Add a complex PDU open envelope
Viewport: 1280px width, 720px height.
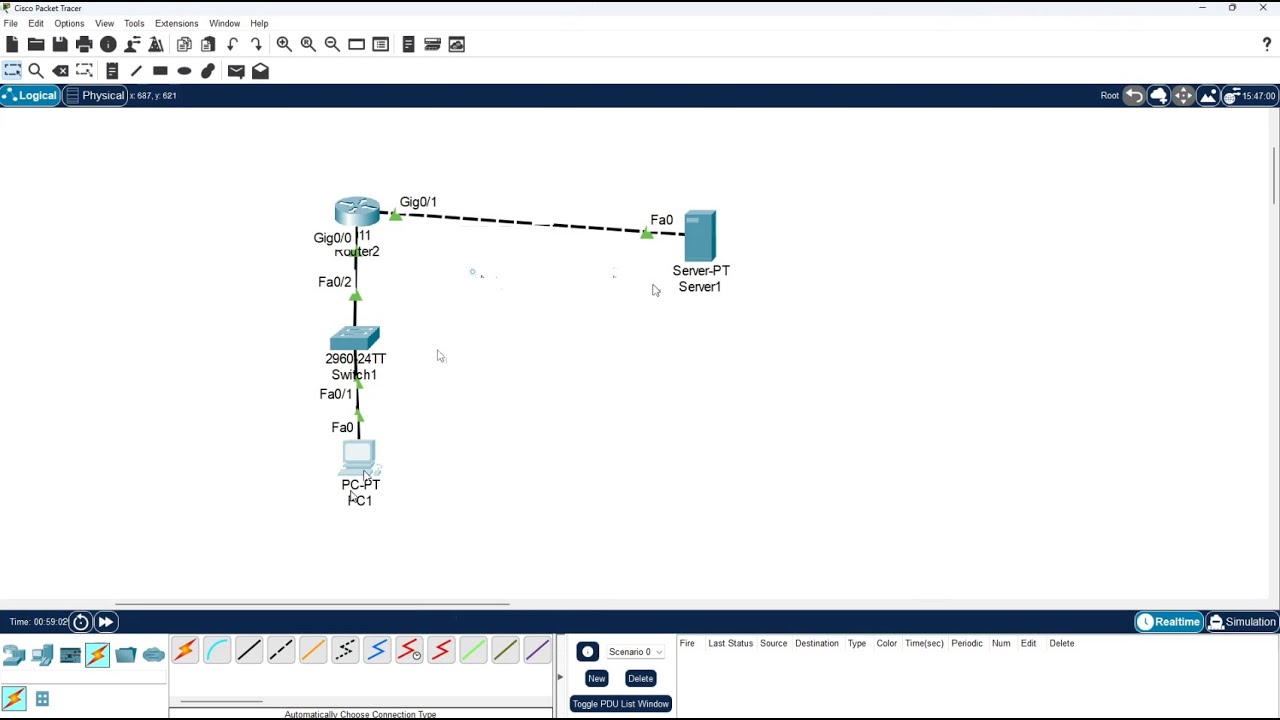(x=260, y=71)
